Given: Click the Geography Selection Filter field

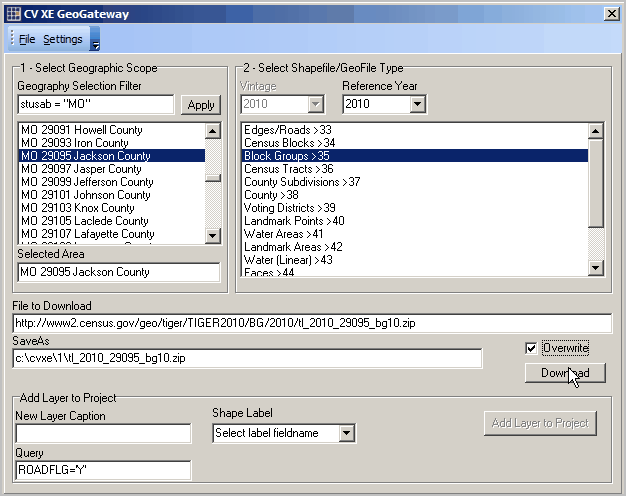Looking at the screenshot, I should click(96, 105).
